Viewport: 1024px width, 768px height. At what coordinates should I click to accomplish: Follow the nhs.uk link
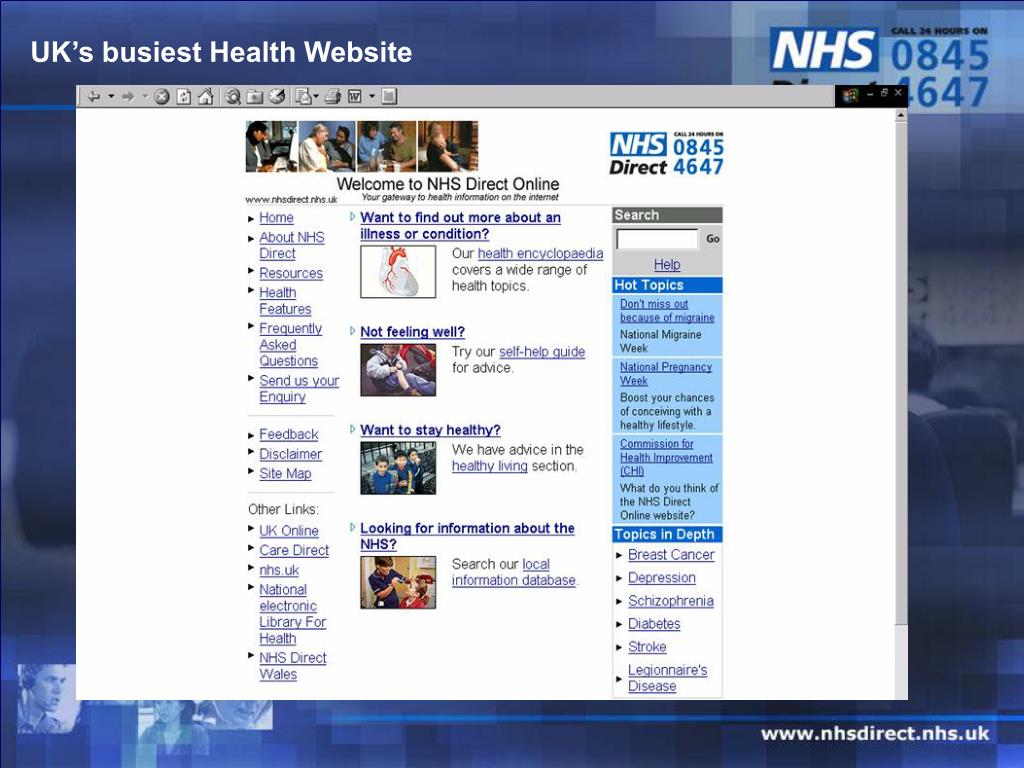coord(279,570)
